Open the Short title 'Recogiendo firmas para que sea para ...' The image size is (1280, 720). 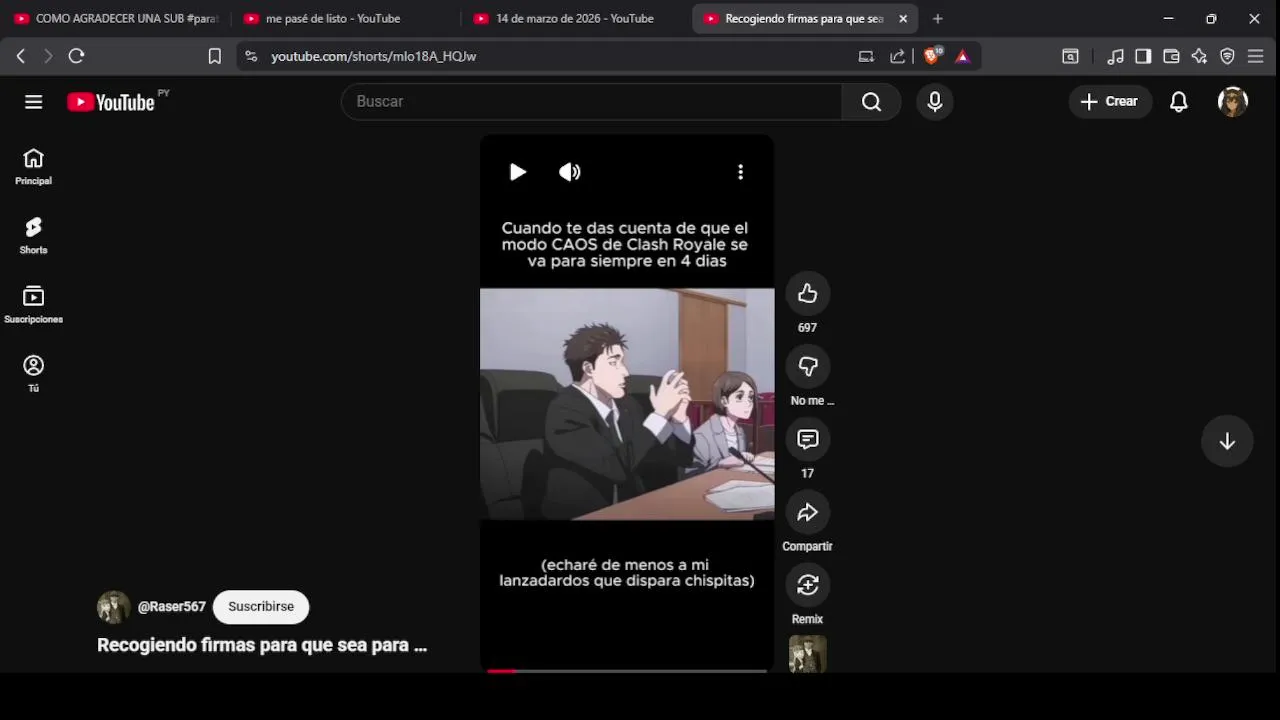[x=262, y=645]
